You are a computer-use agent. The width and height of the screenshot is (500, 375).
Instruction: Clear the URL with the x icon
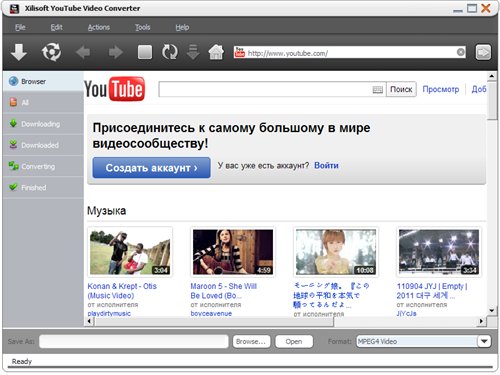(461, 52)
